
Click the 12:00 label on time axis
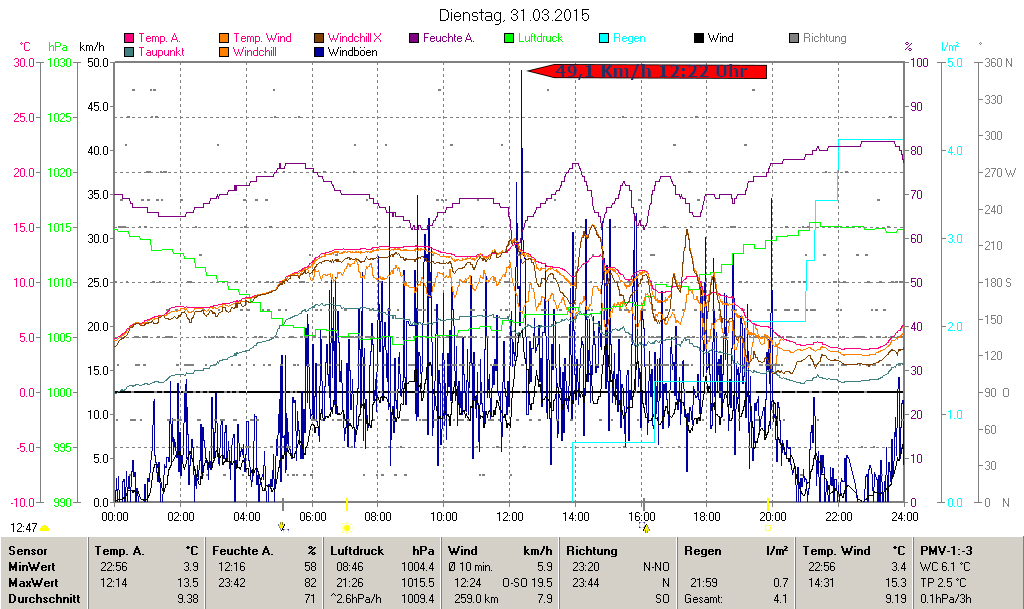(x=510, y=516)
